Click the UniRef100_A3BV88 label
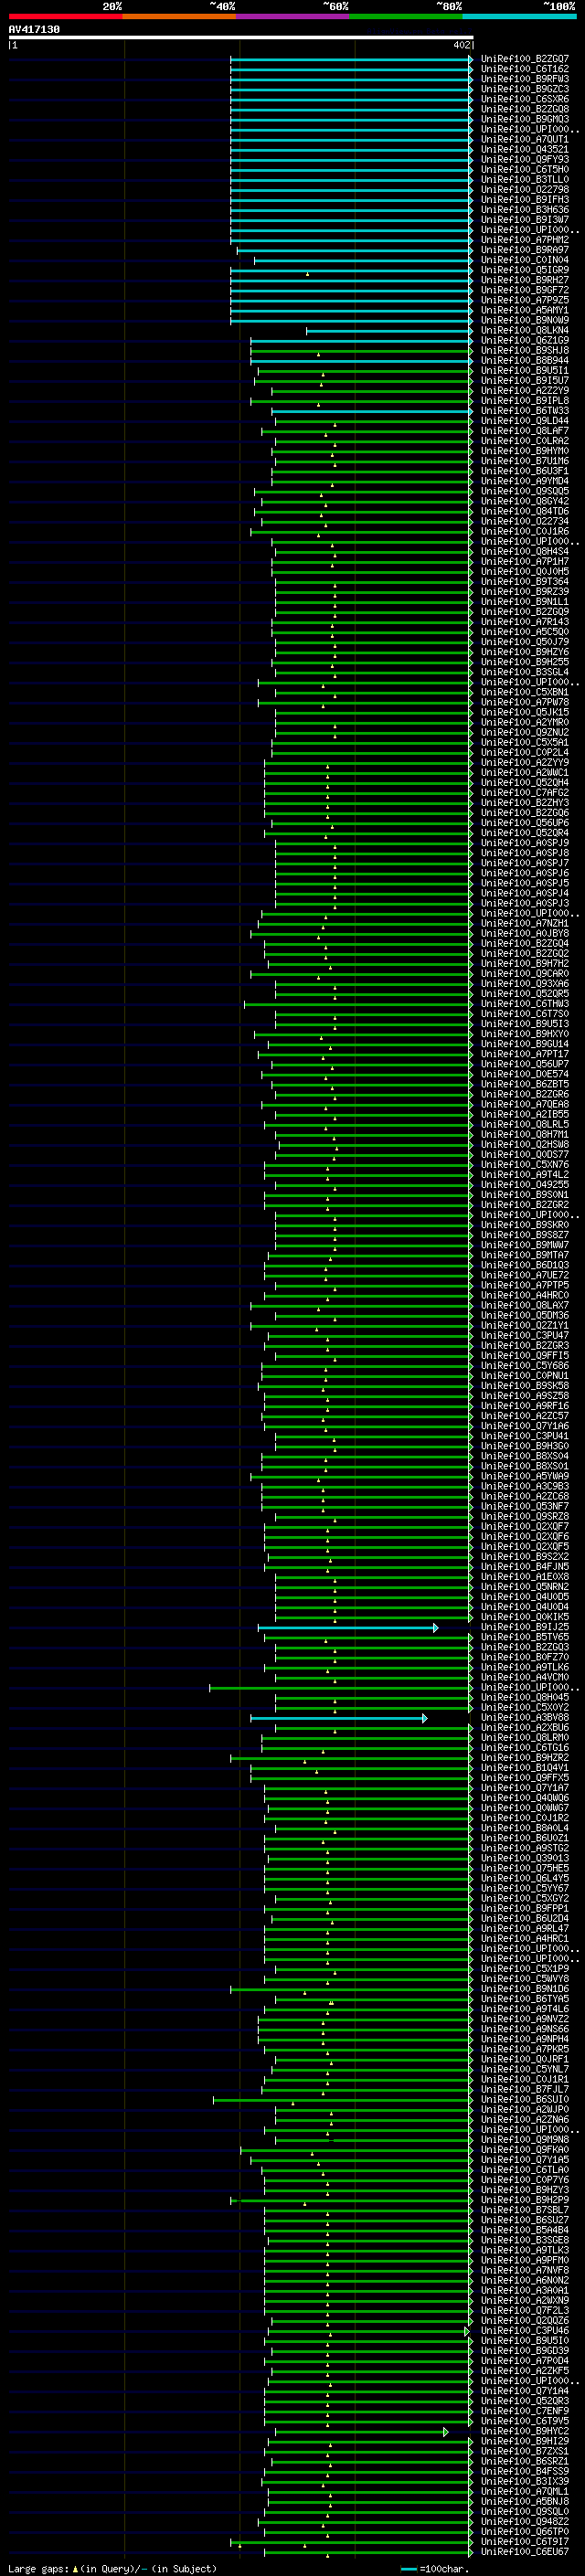Screen dimensions: 585x2576 pos(525,1718)
